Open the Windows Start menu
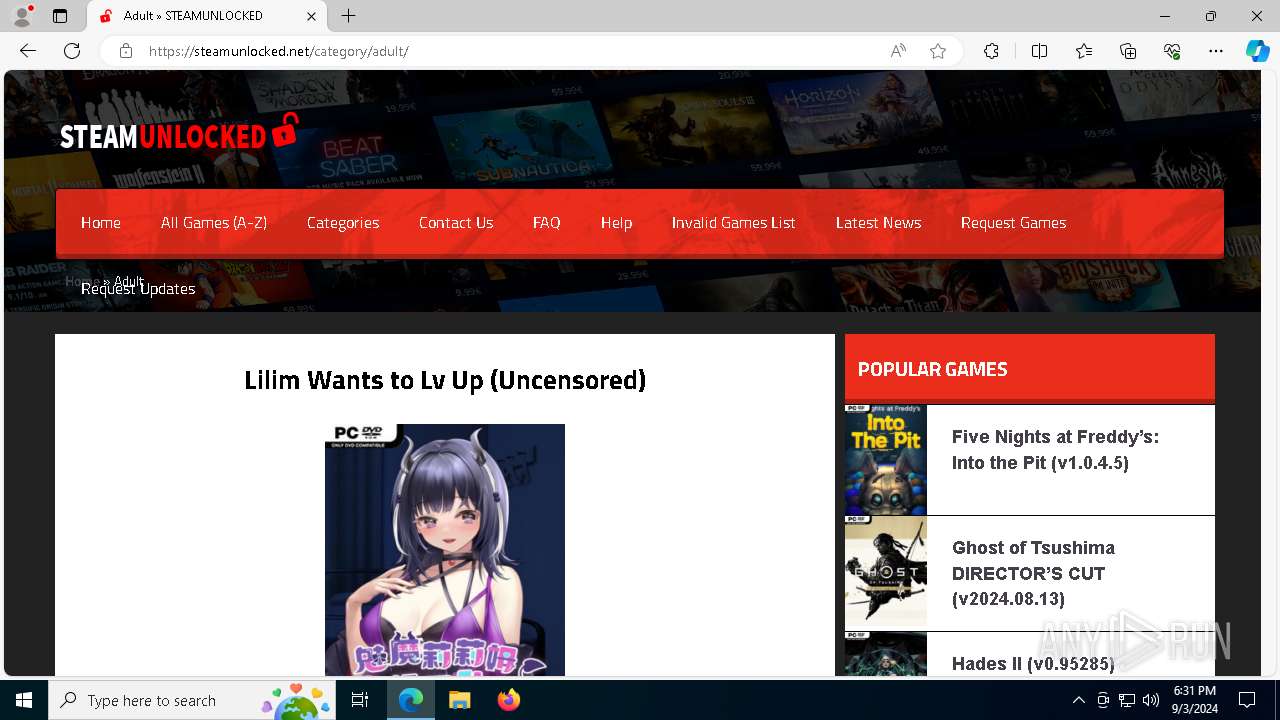The height and width of the screenshot is (720, 1280). pos(24,700)
